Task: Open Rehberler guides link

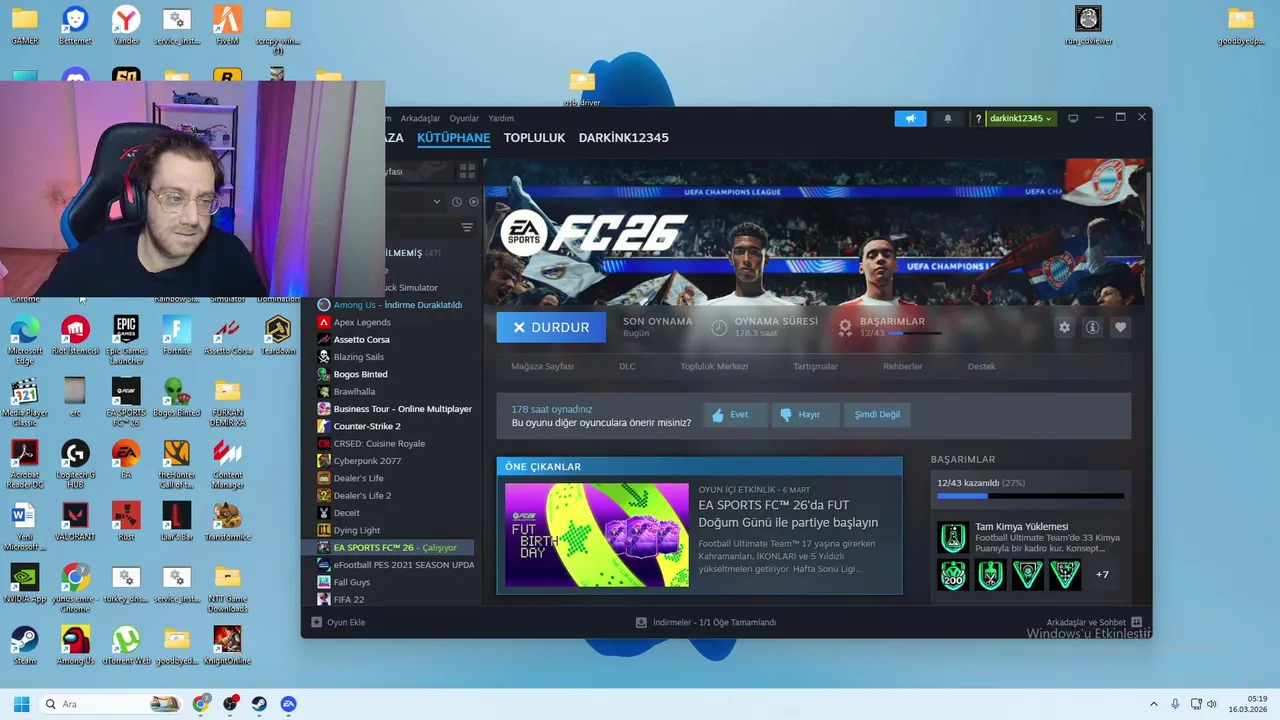Action: pyautogui.click(x=902, y=366)
